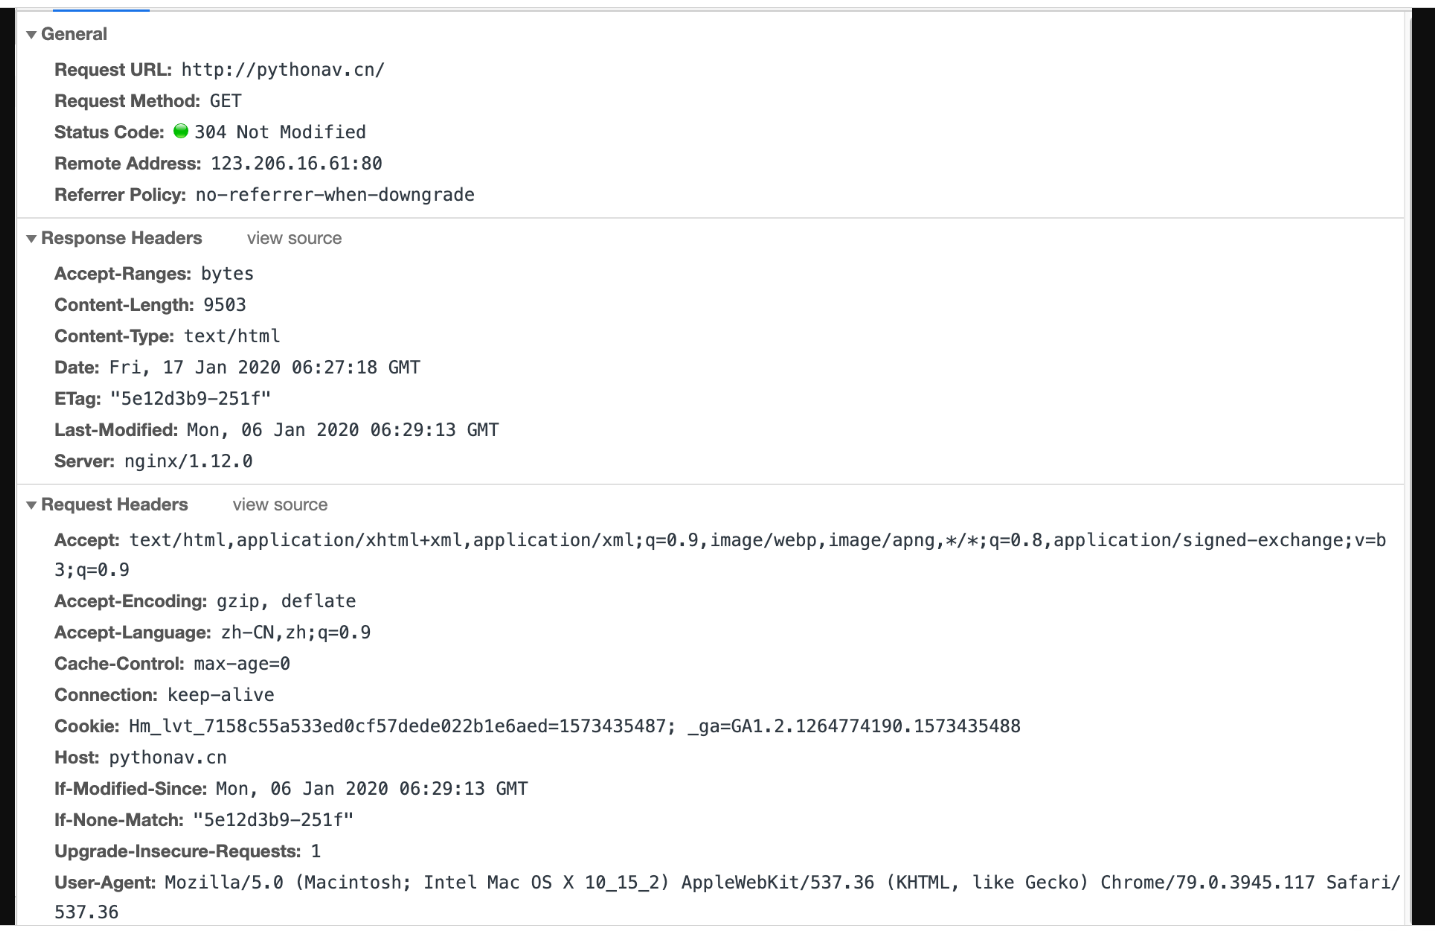Click the green status code indicator dot
Viewport: 1435px width, 931px height.
(181, 131)
